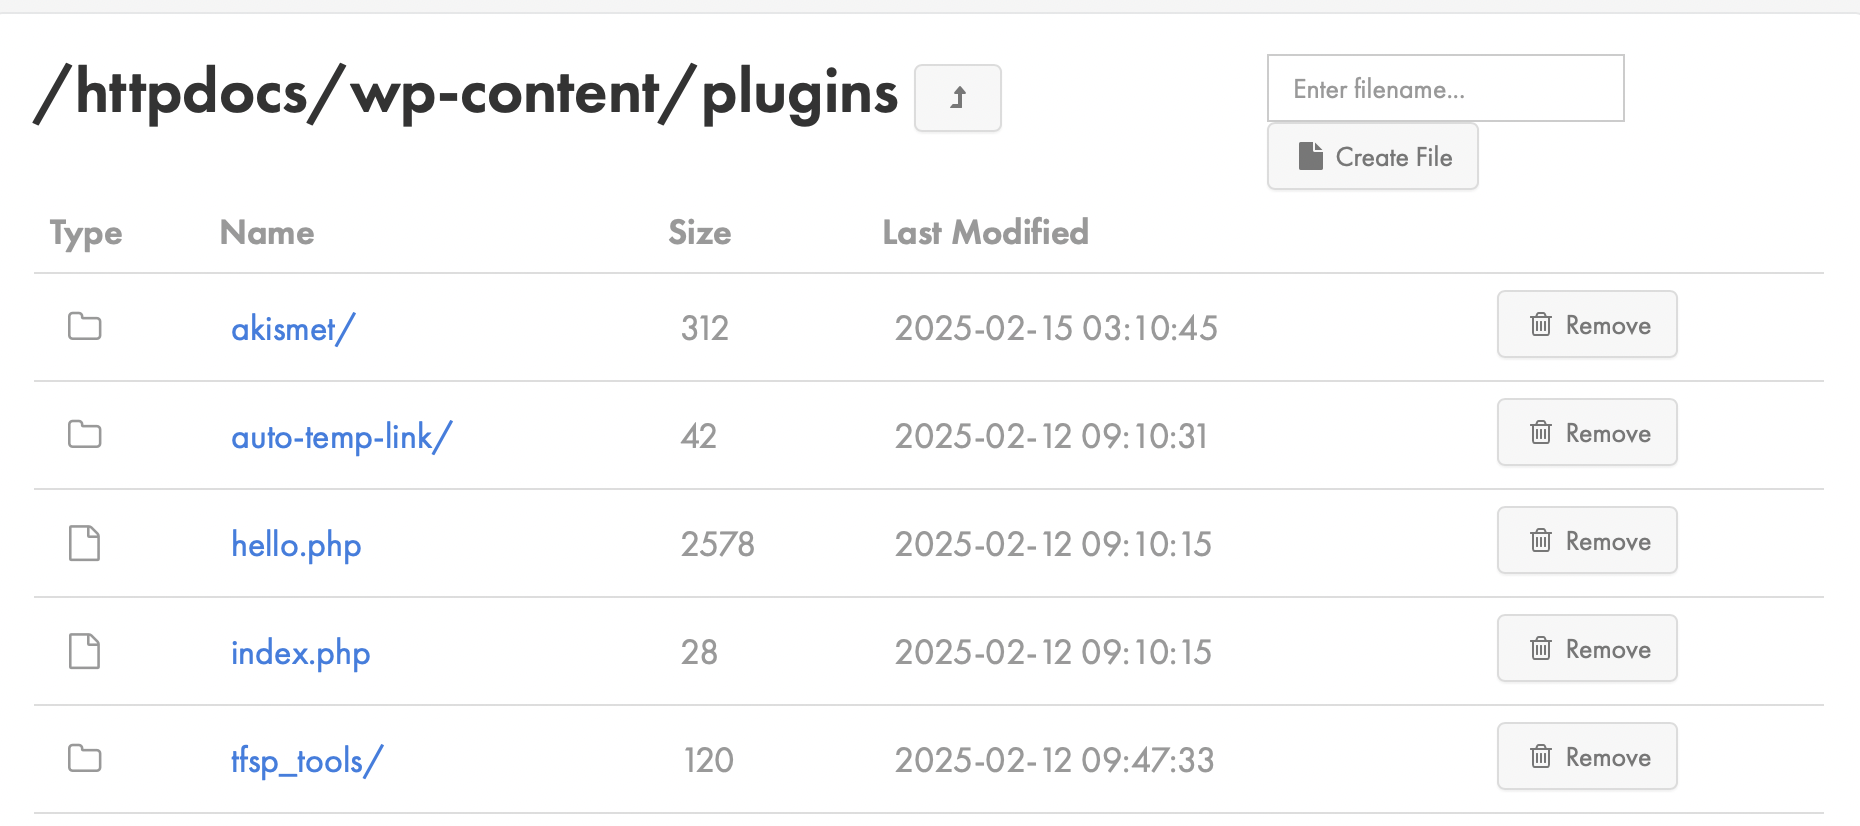1860x826 pixels.
Task: Click the akismet folder icon
Action: pyautogui.click(x=85, y=326)
